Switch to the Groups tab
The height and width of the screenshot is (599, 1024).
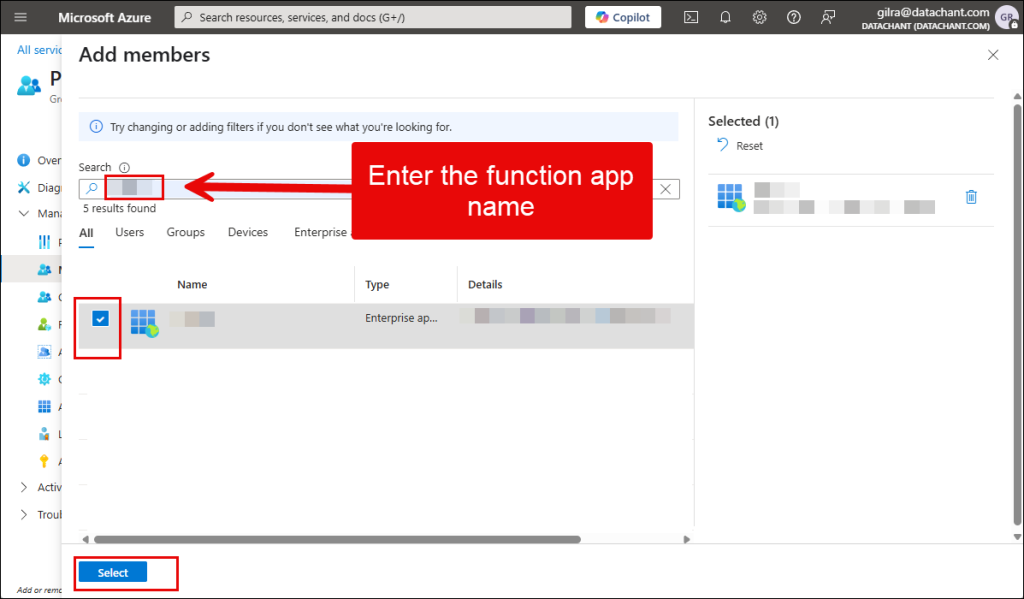[x=185, y=232]
